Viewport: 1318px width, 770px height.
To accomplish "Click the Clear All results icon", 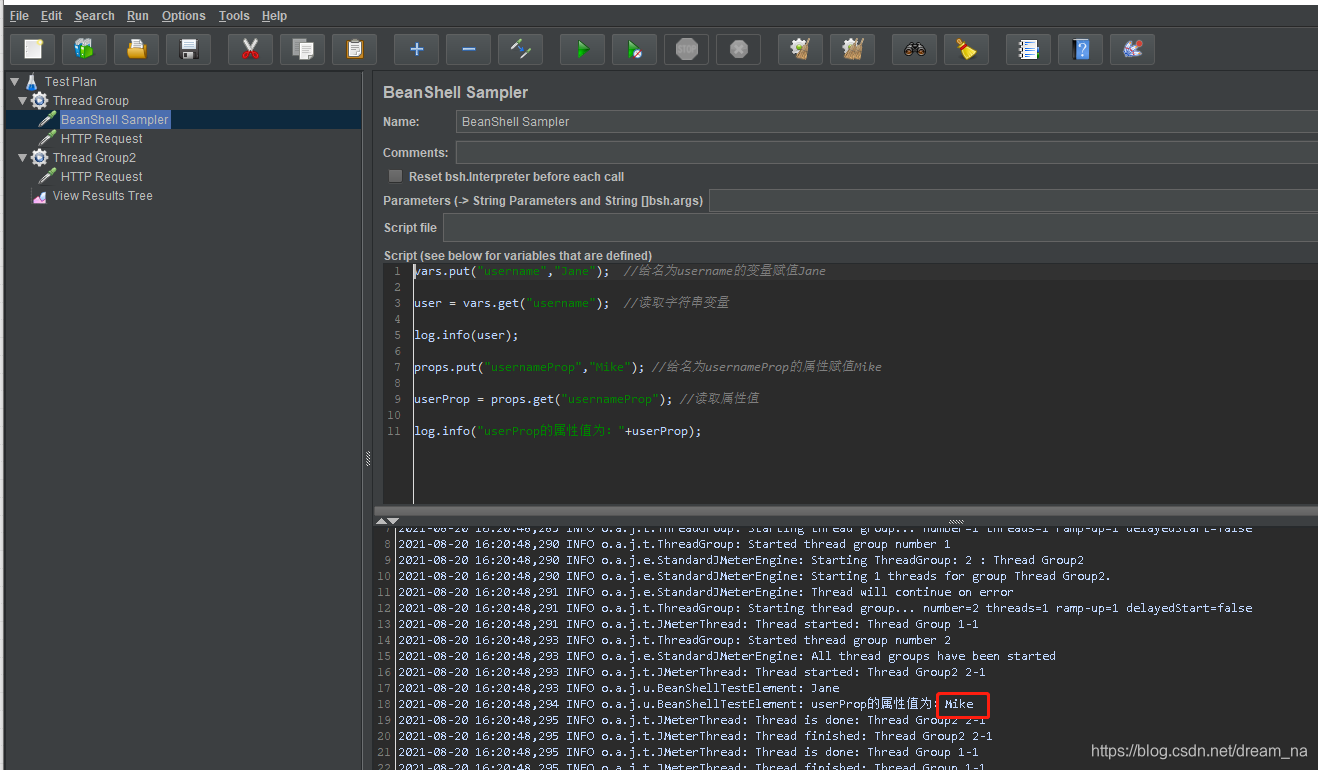I will click(852, 49).
